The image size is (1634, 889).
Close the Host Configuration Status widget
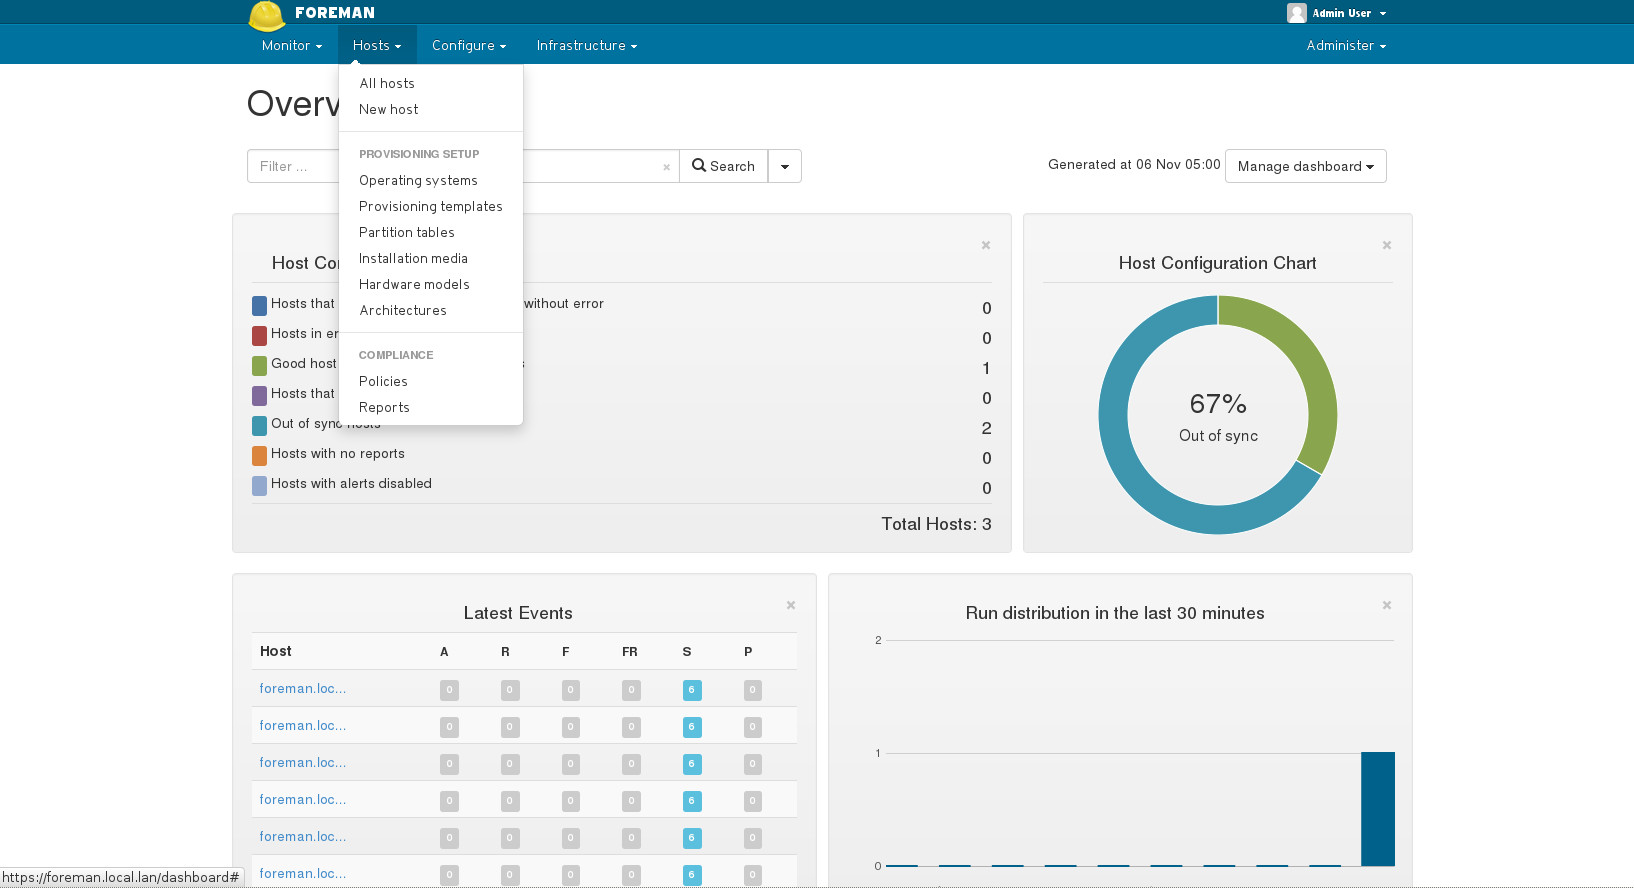(x=986, y=245)
